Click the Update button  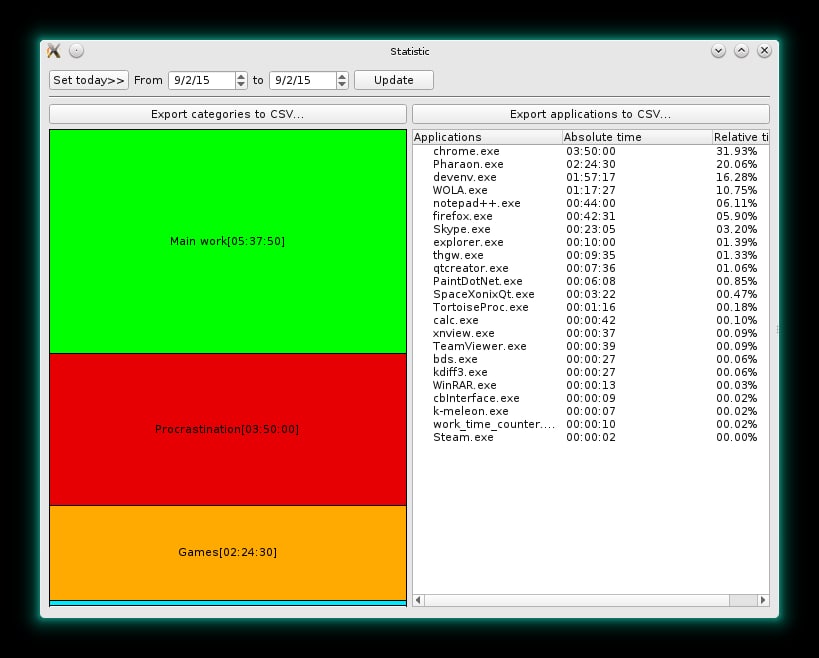tap(394, 80)
